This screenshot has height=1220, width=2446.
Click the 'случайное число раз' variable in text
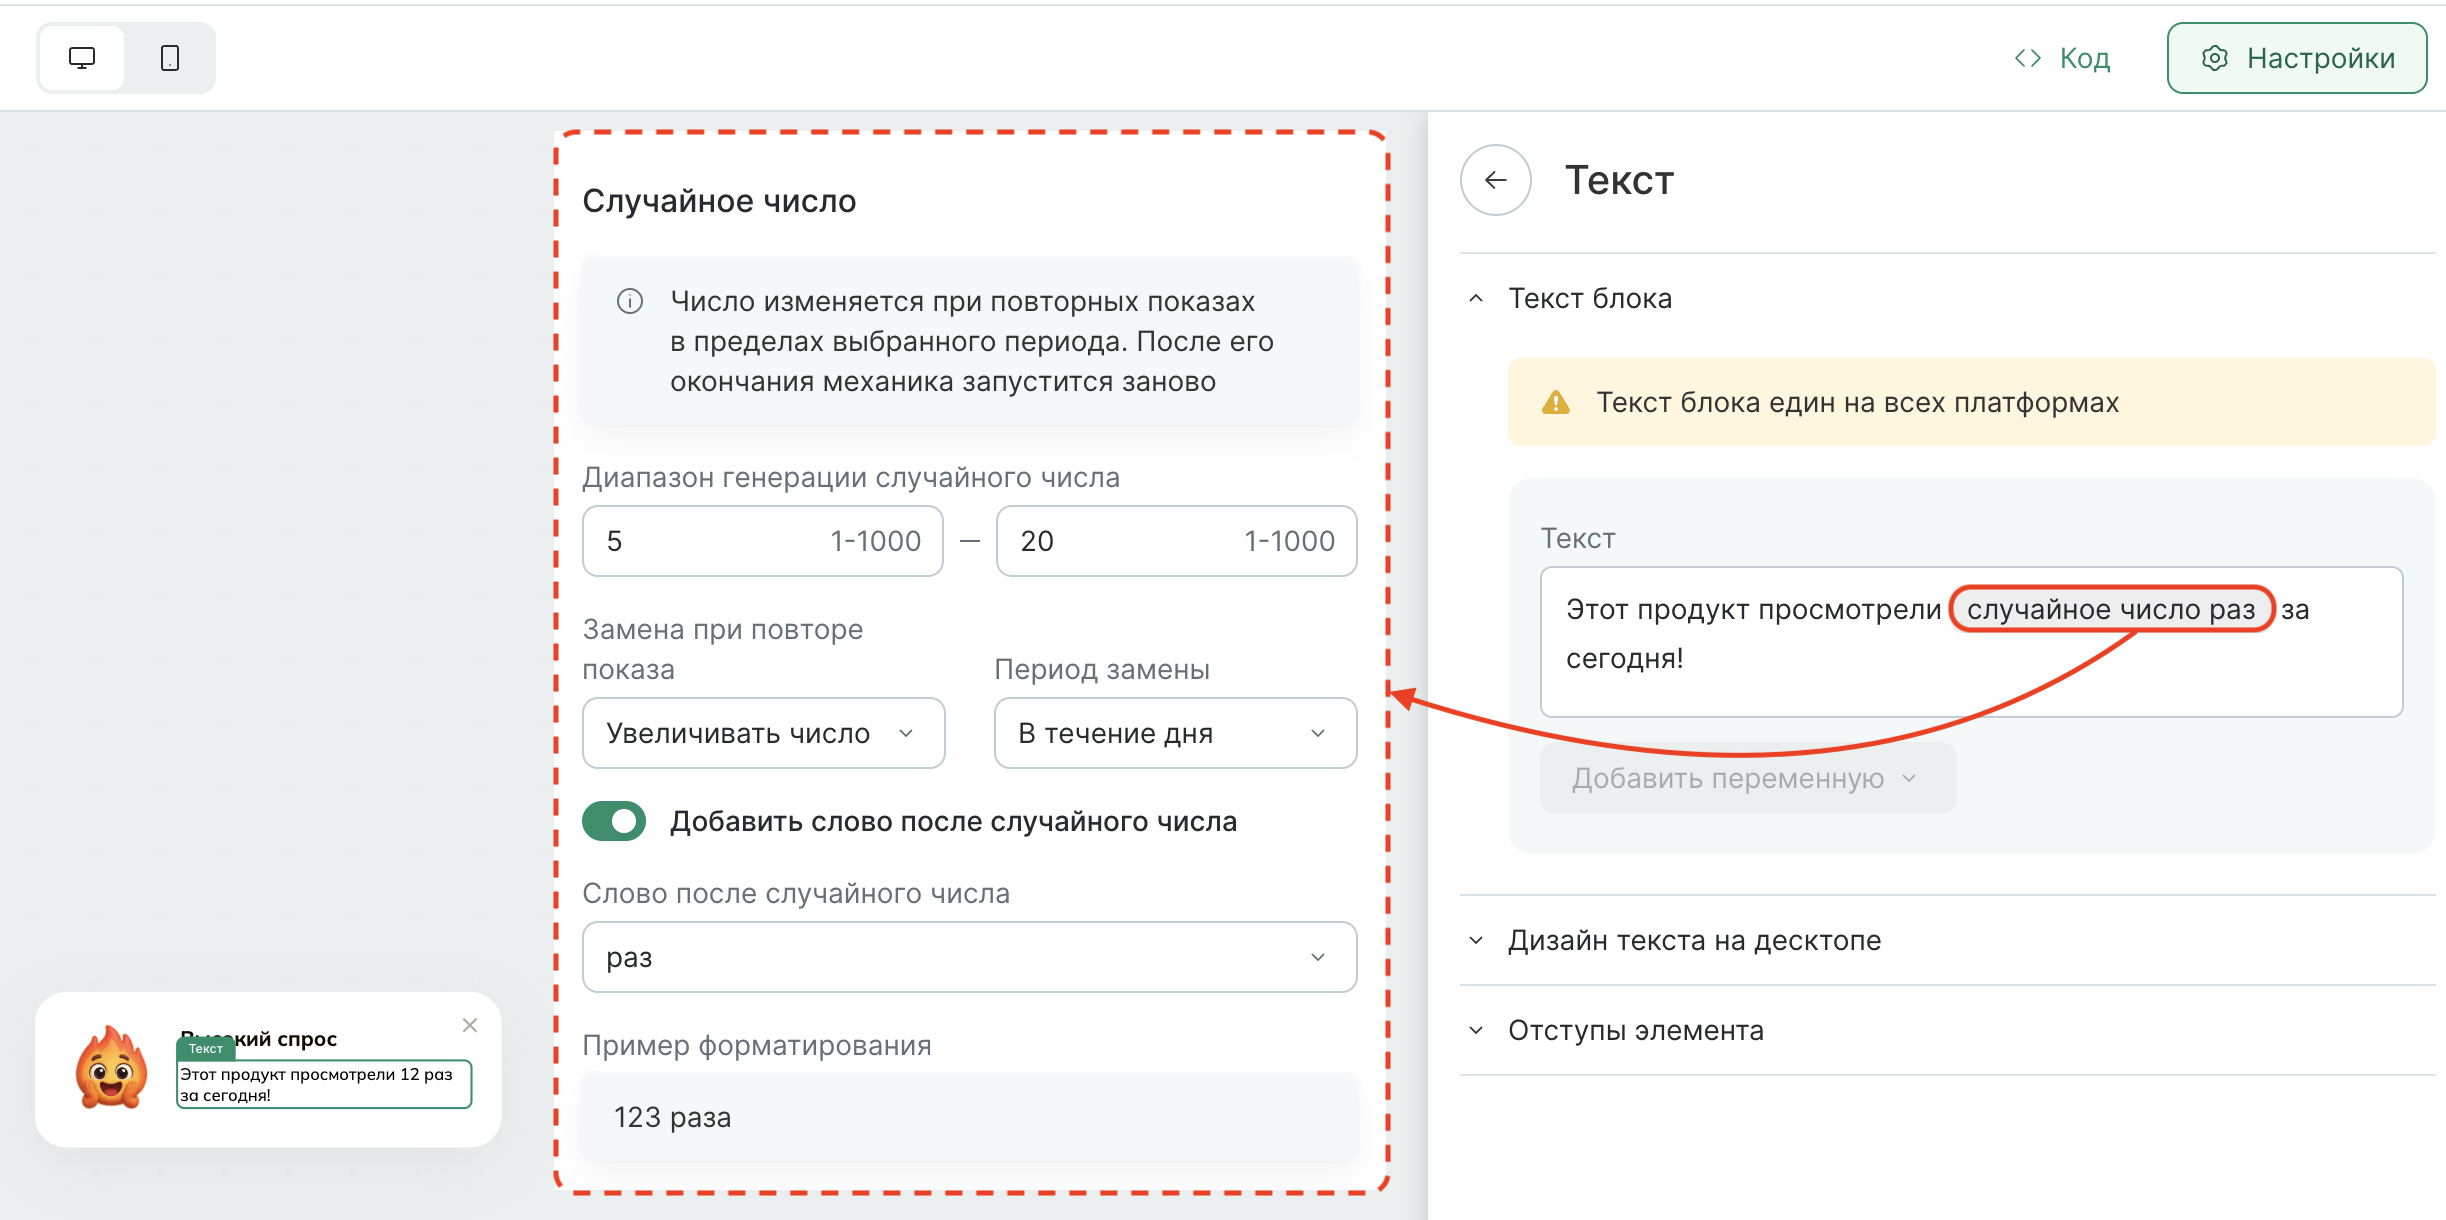pyautogui.click(x=2110, y=608)
